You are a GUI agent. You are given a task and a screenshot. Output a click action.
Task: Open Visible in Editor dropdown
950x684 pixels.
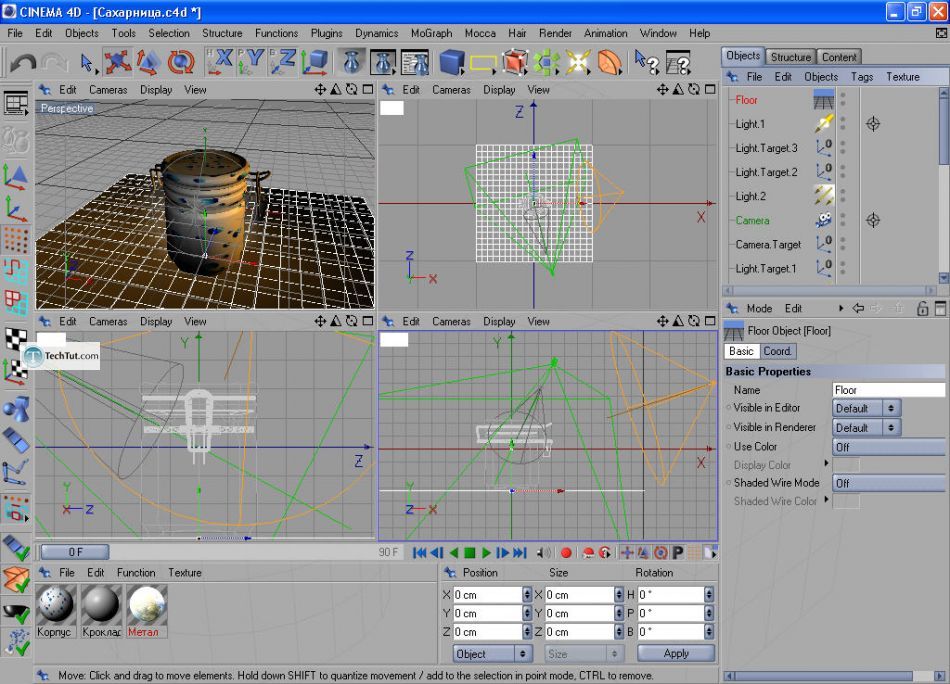coord(866,408)
